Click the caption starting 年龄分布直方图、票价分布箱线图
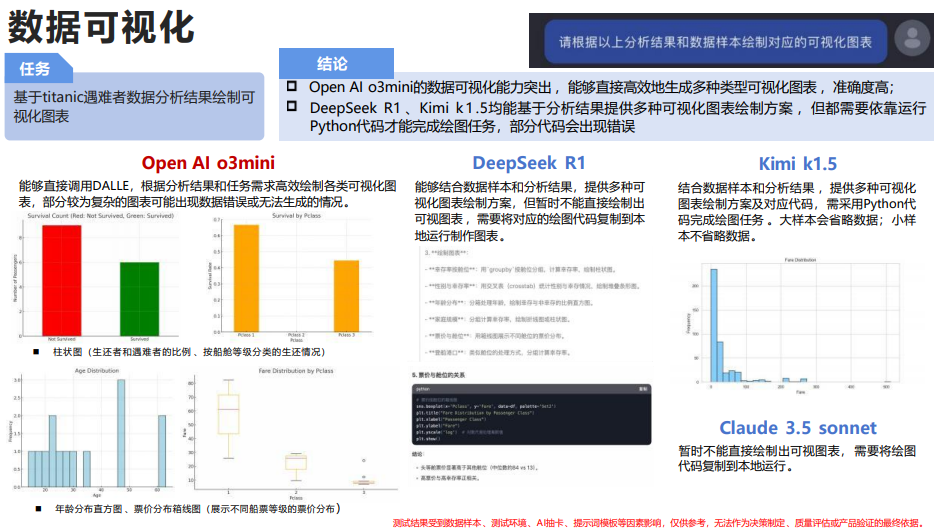Screen dimensions: 934x528 (x=198, y=509)
